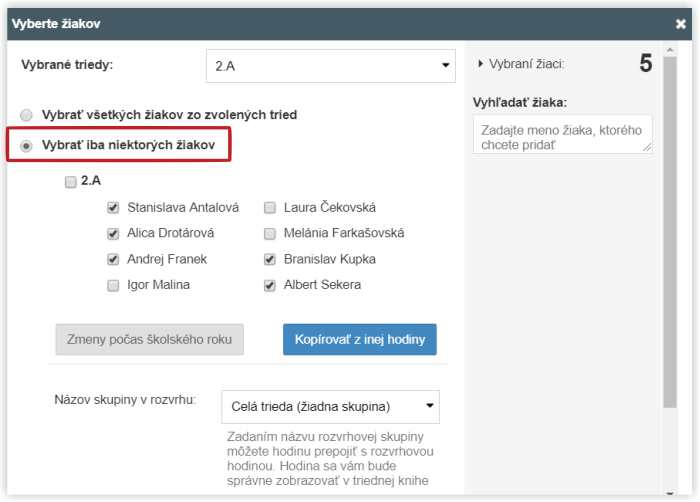This screenshot has width=700, height=502.
Task: Click the Vyhľadať žiaka search field
Action: (x=562, y=133)
